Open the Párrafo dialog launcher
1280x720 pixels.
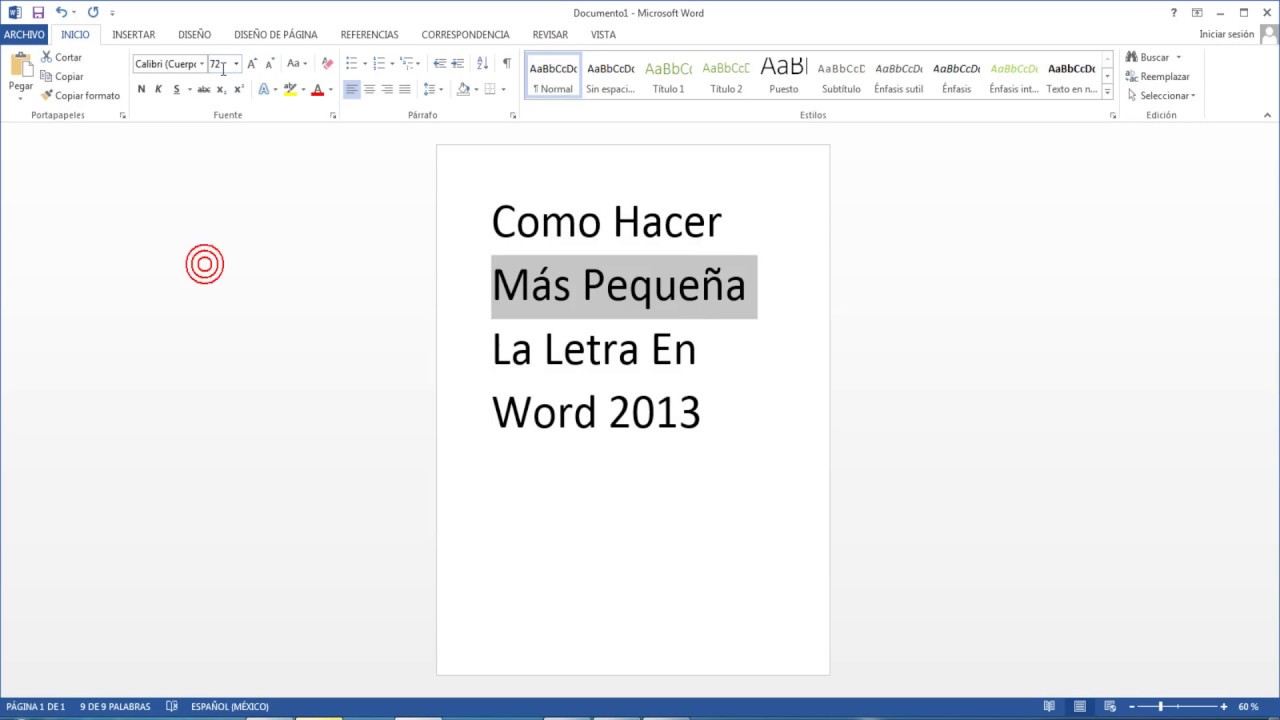click(x=513, y=116)
